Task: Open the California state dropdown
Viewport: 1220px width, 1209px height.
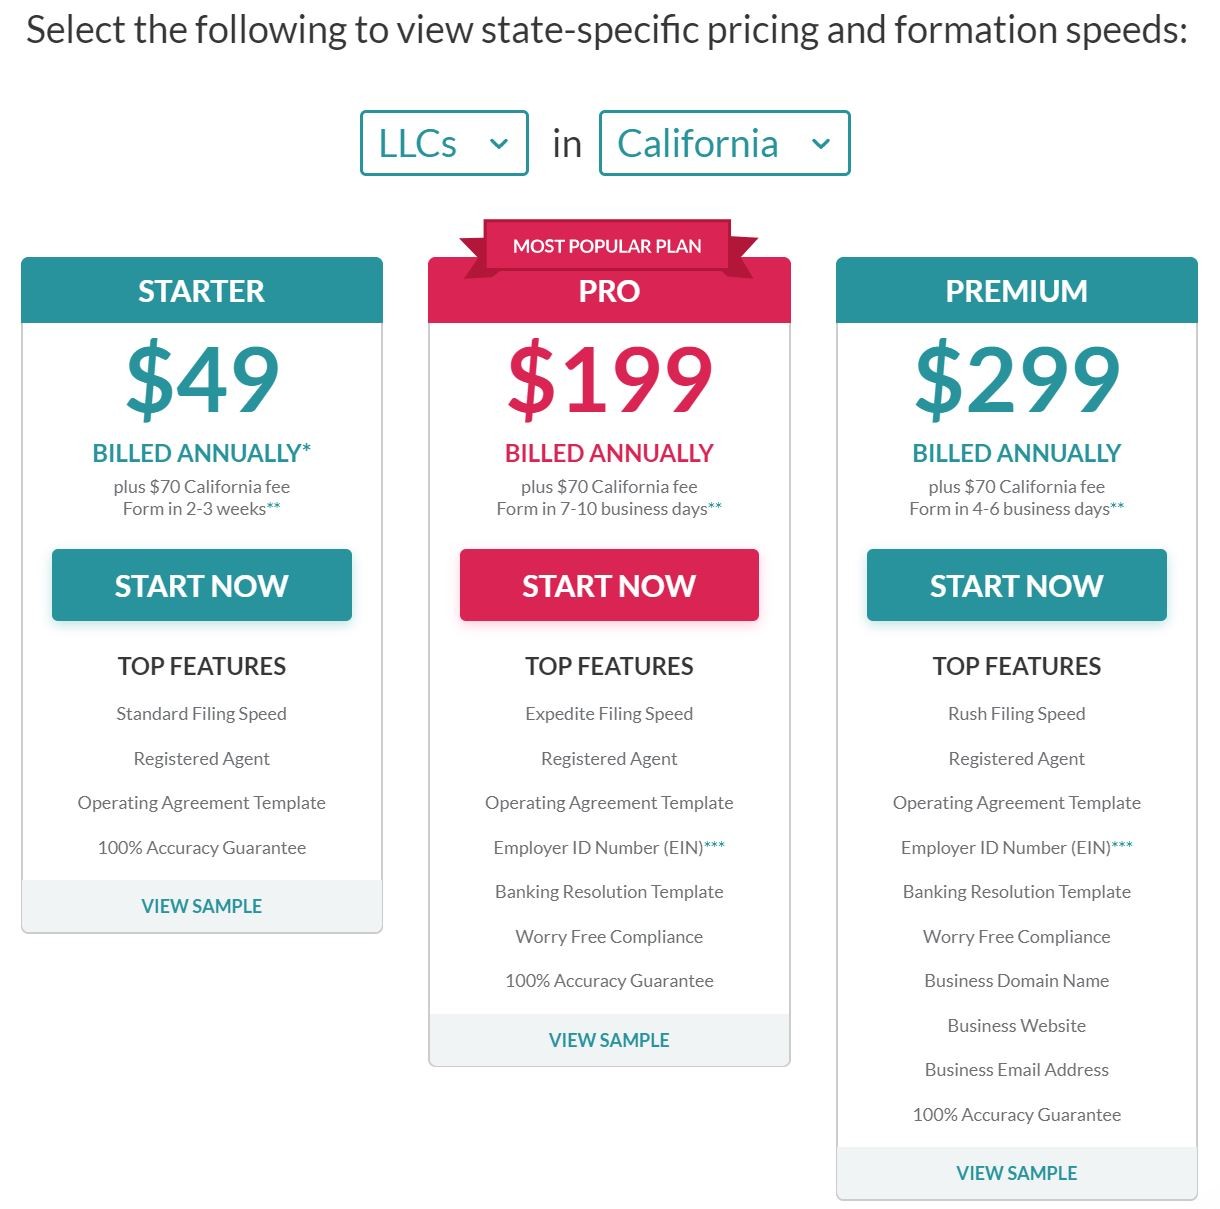Action: (x=724, y=143)
